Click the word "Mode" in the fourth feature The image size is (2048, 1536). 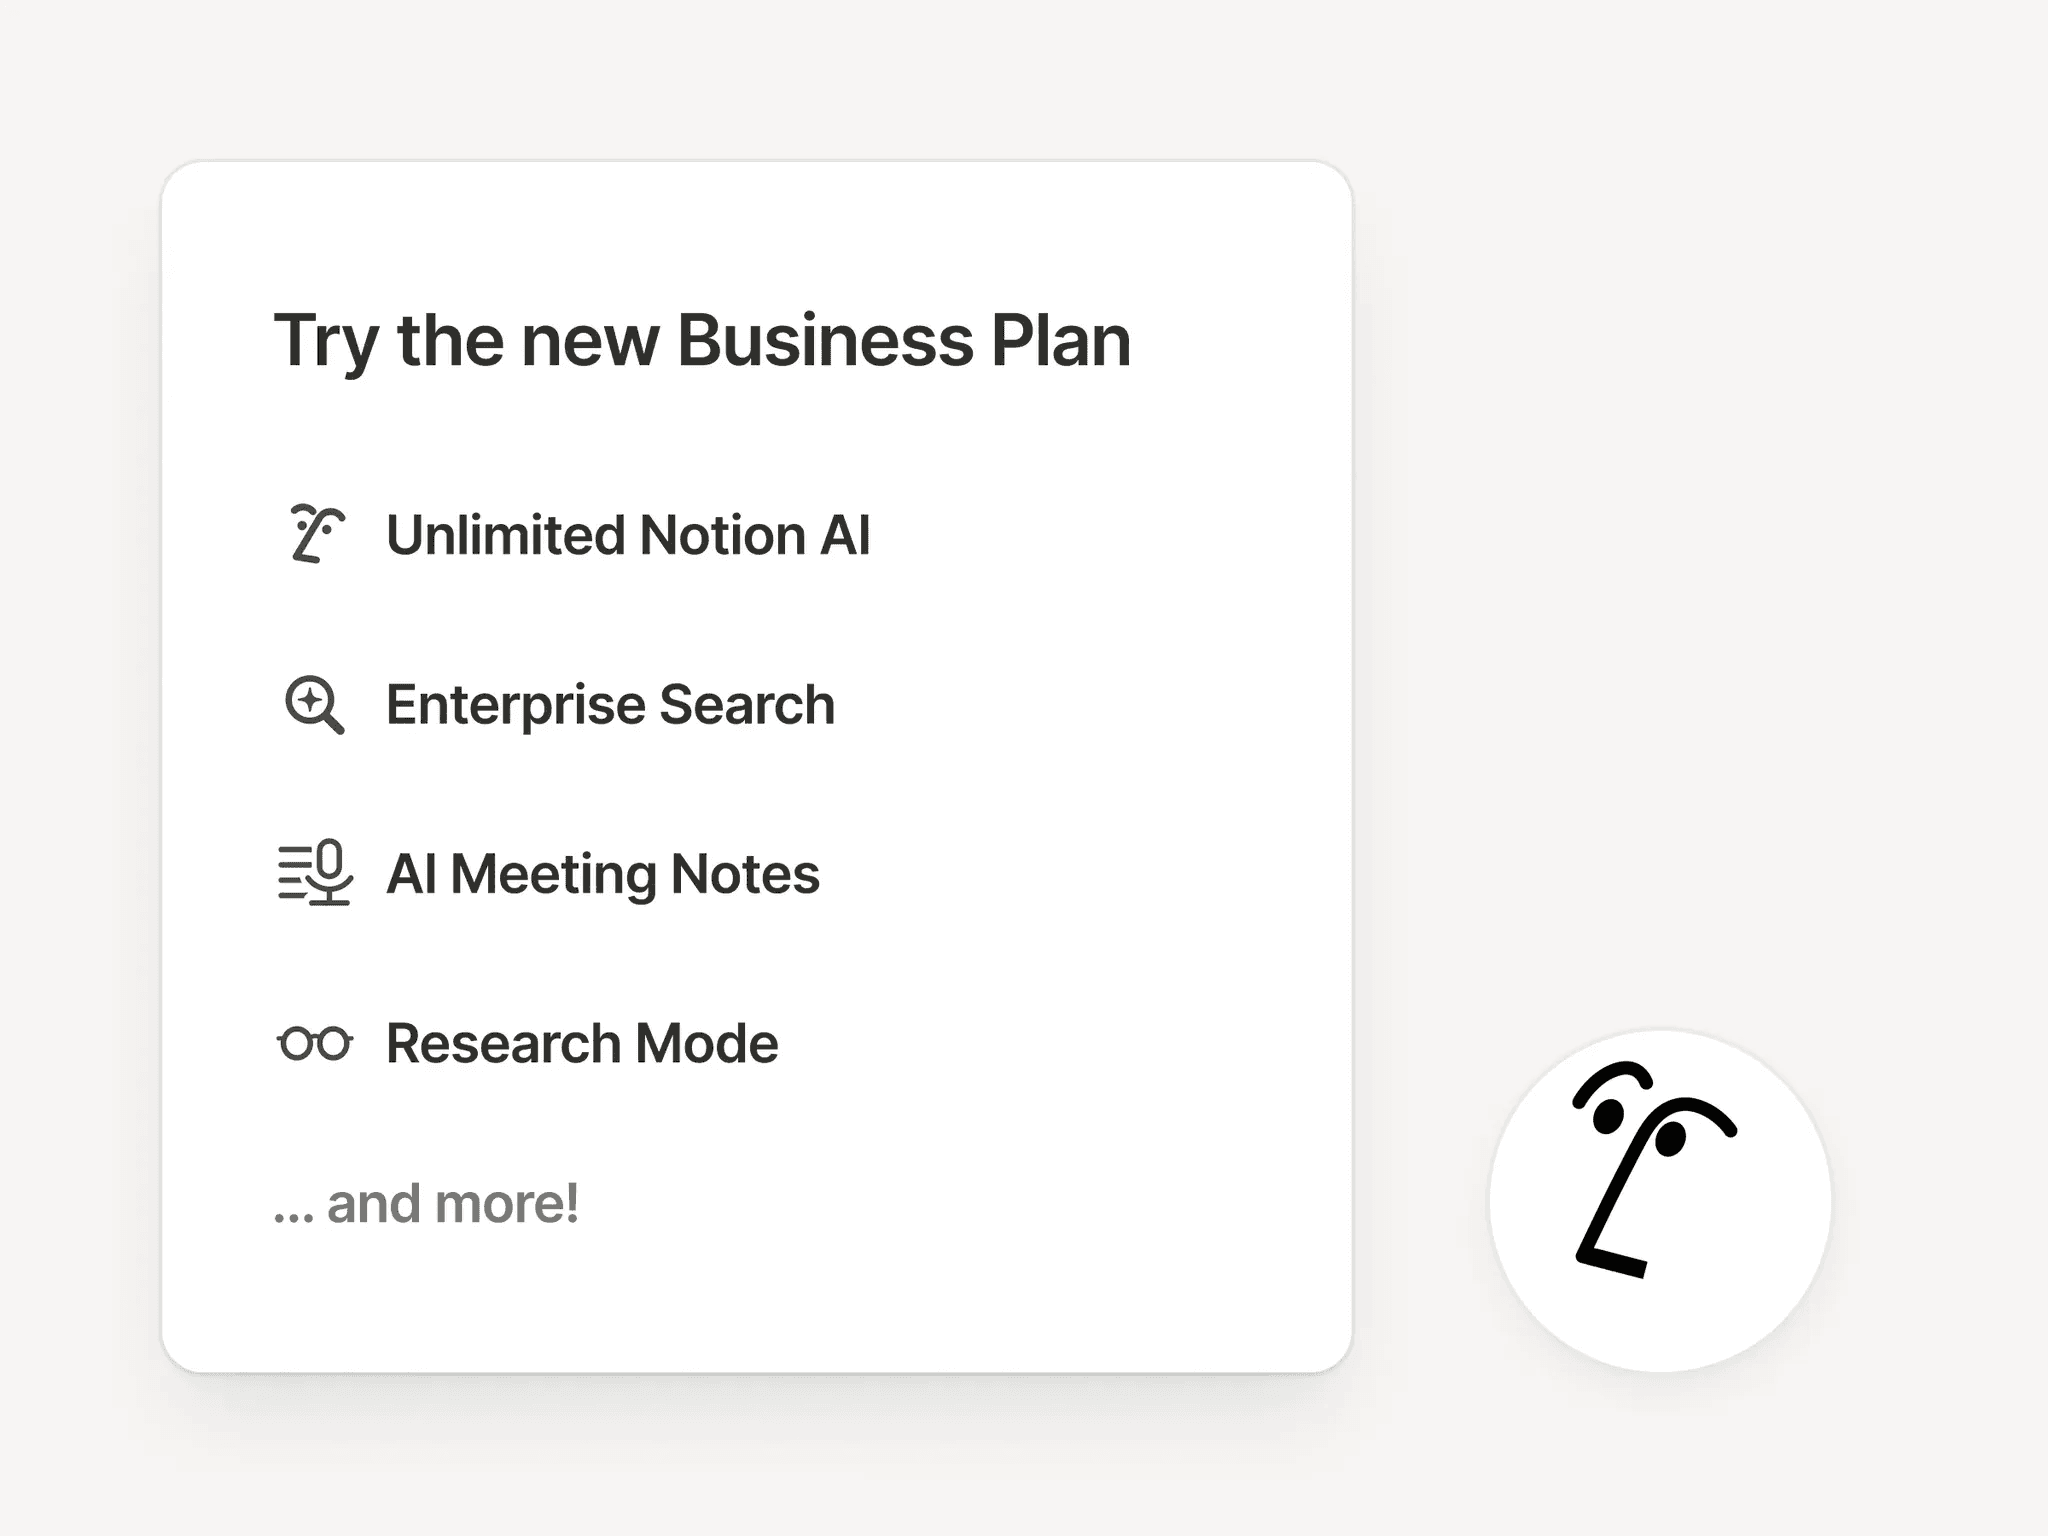coord(707,1044)
